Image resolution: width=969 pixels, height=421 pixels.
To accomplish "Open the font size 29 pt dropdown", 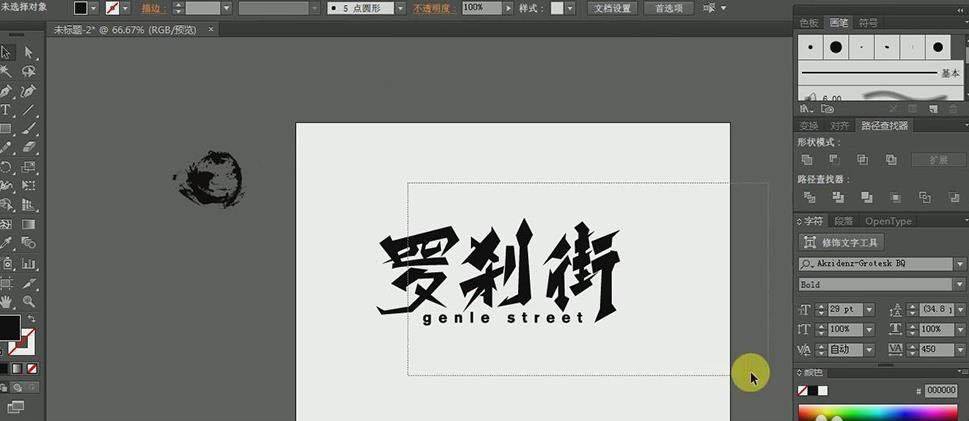I will [x=868, y=310].
